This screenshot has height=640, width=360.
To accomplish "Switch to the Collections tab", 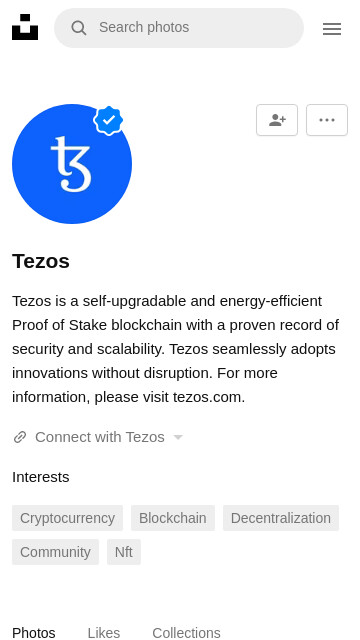I will pyautogui.click(x=187, y=633).
